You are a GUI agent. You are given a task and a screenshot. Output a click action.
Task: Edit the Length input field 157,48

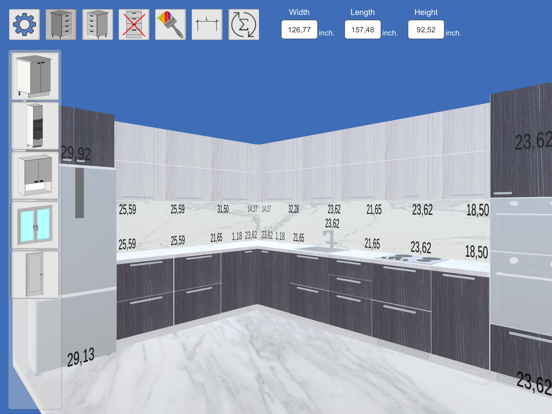pyautogui.click(x=363, y=30)
